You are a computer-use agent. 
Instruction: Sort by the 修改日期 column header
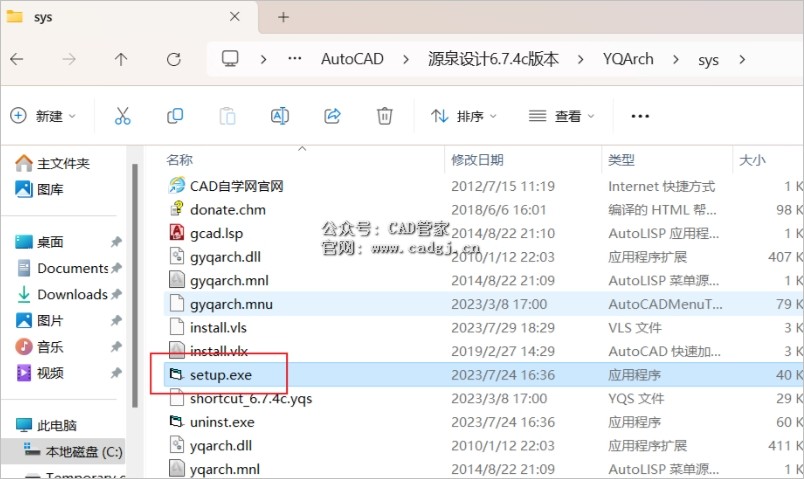click(477, 160)
